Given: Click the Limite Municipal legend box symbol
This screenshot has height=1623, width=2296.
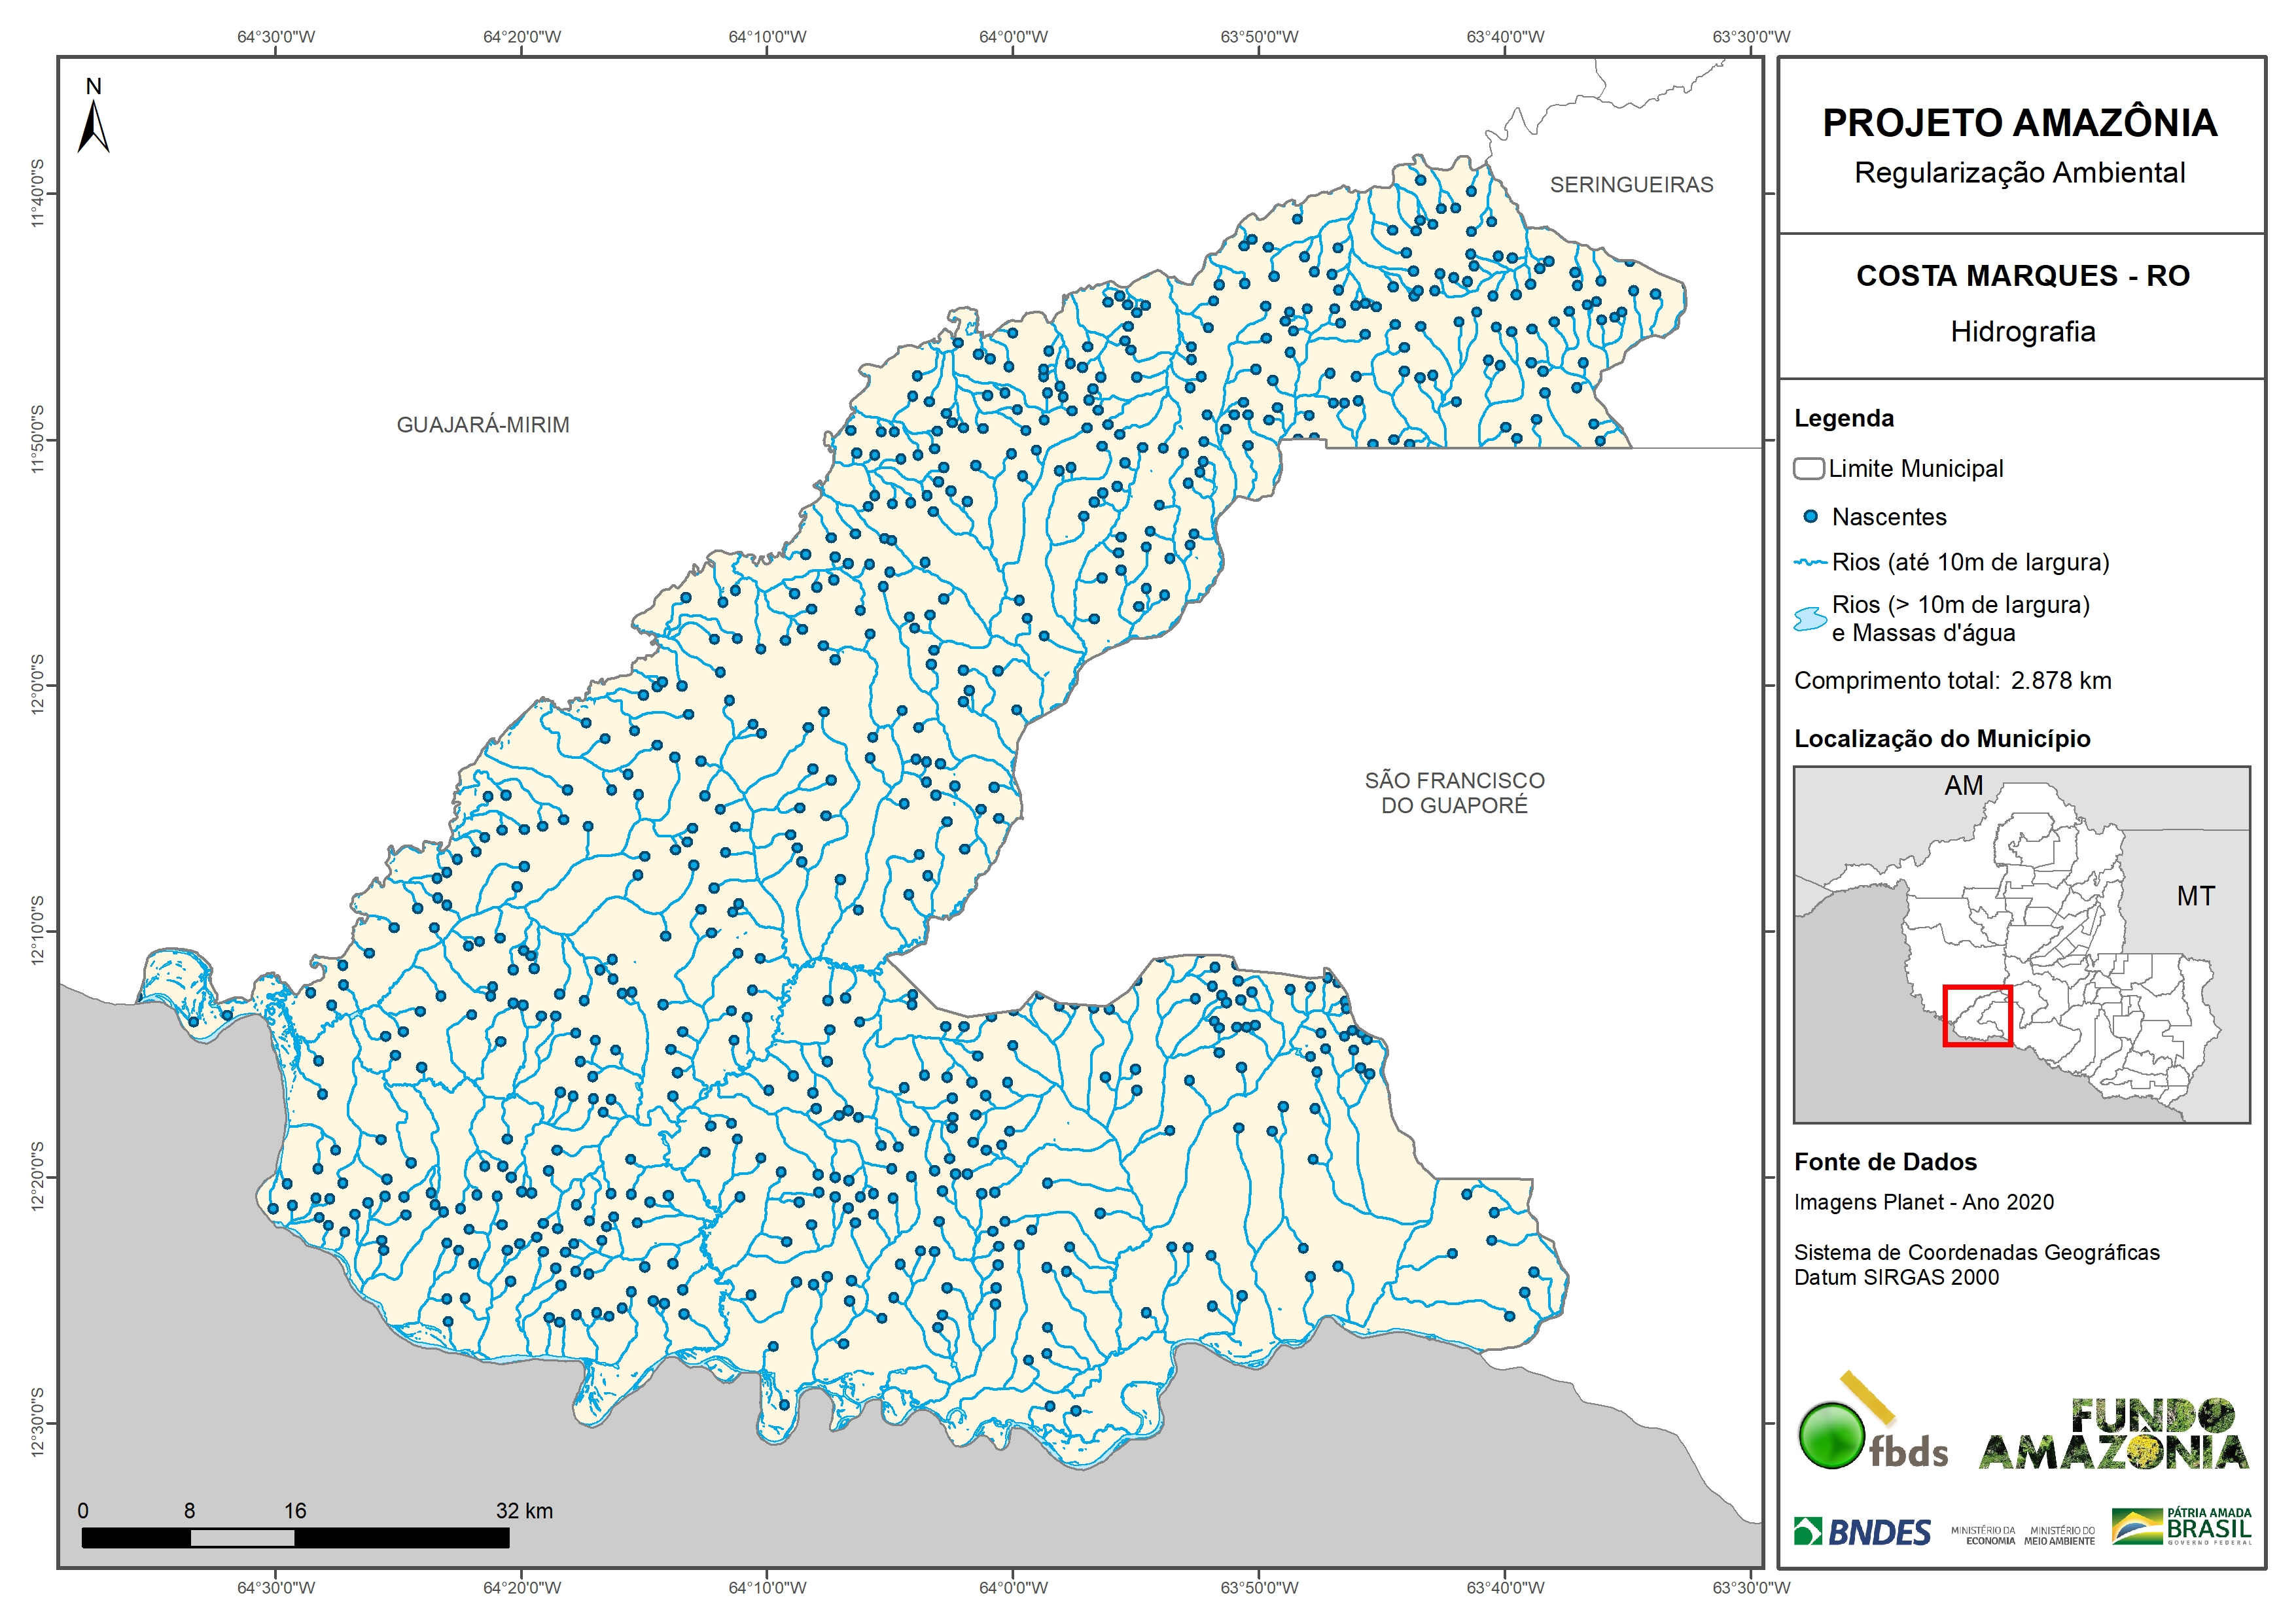Looking at the screenshot, I should tap(1808, 468).
